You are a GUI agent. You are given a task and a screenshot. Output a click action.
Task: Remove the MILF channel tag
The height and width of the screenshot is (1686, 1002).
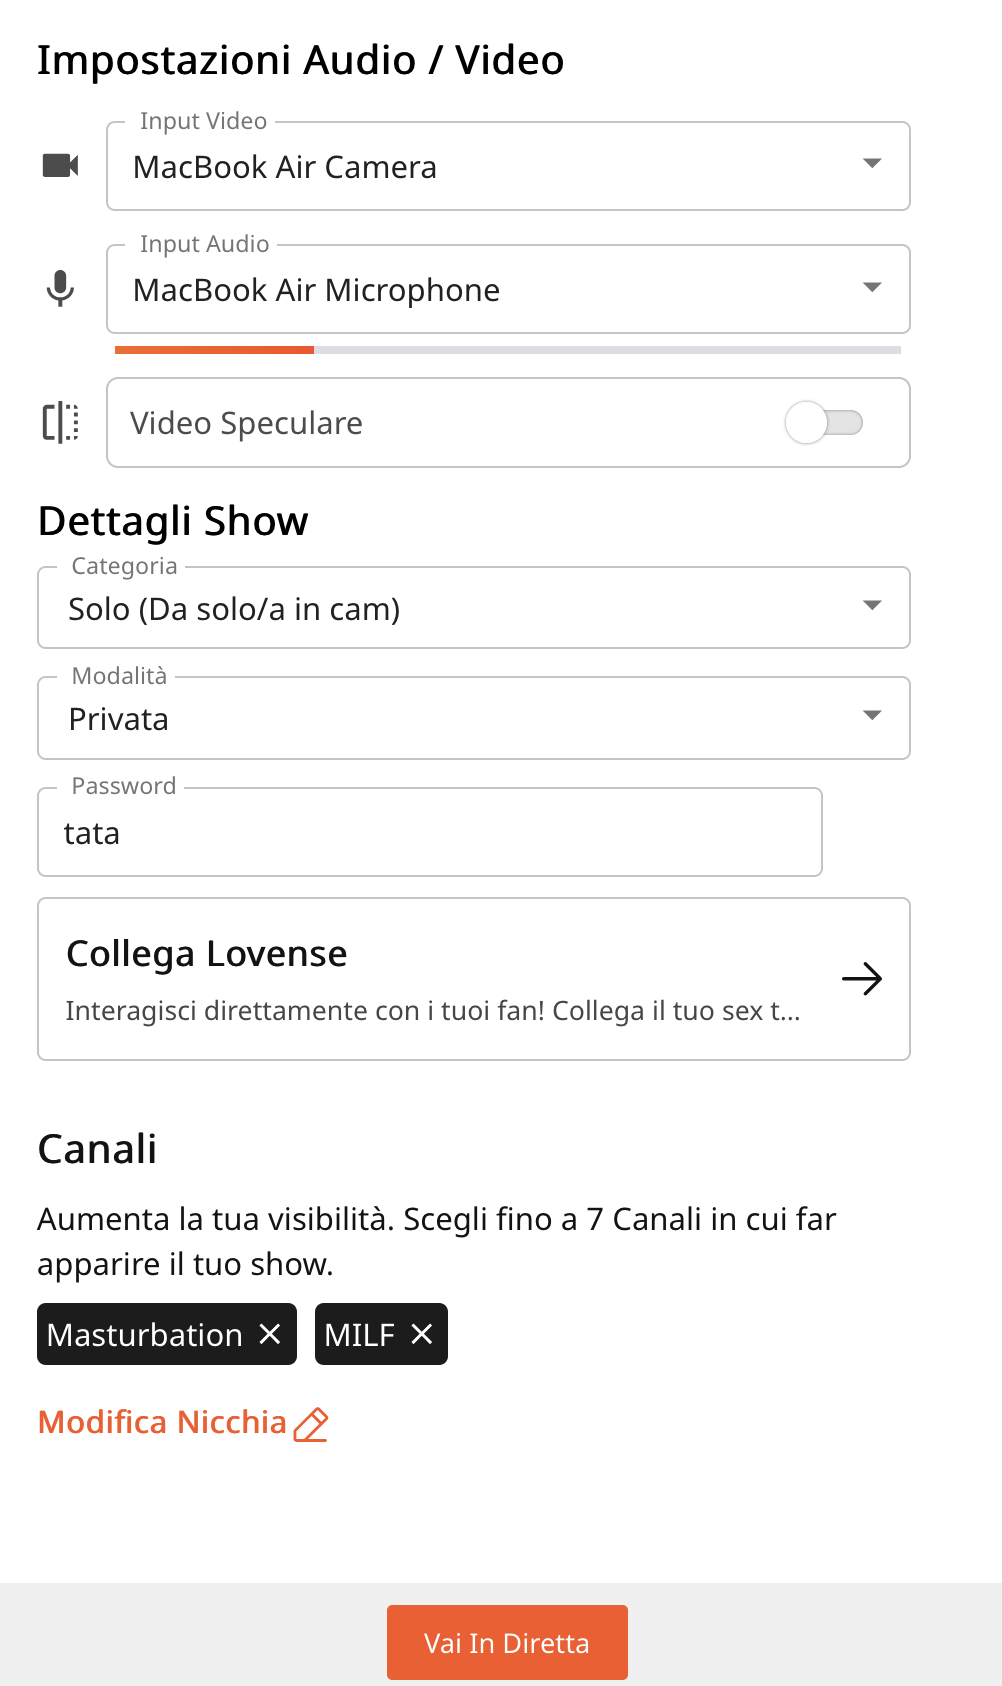point(422,1334)
